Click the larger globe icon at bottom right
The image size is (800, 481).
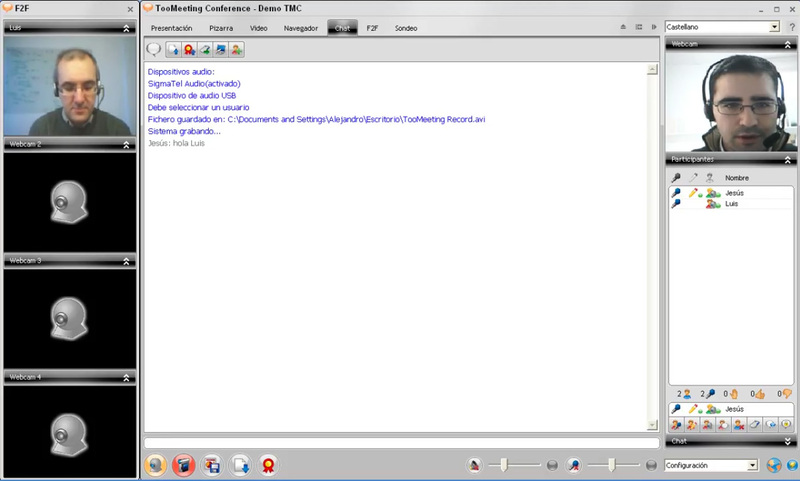pos(773,465)
